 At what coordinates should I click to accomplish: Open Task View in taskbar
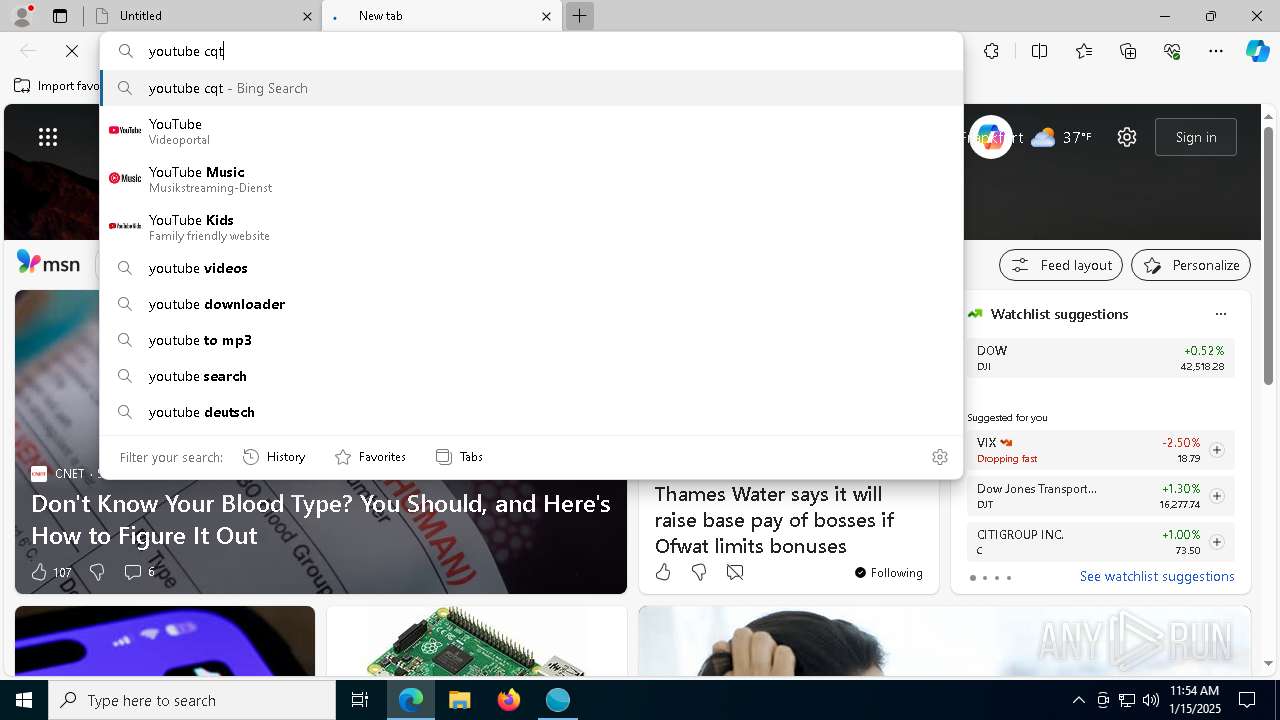click(360, 700)
